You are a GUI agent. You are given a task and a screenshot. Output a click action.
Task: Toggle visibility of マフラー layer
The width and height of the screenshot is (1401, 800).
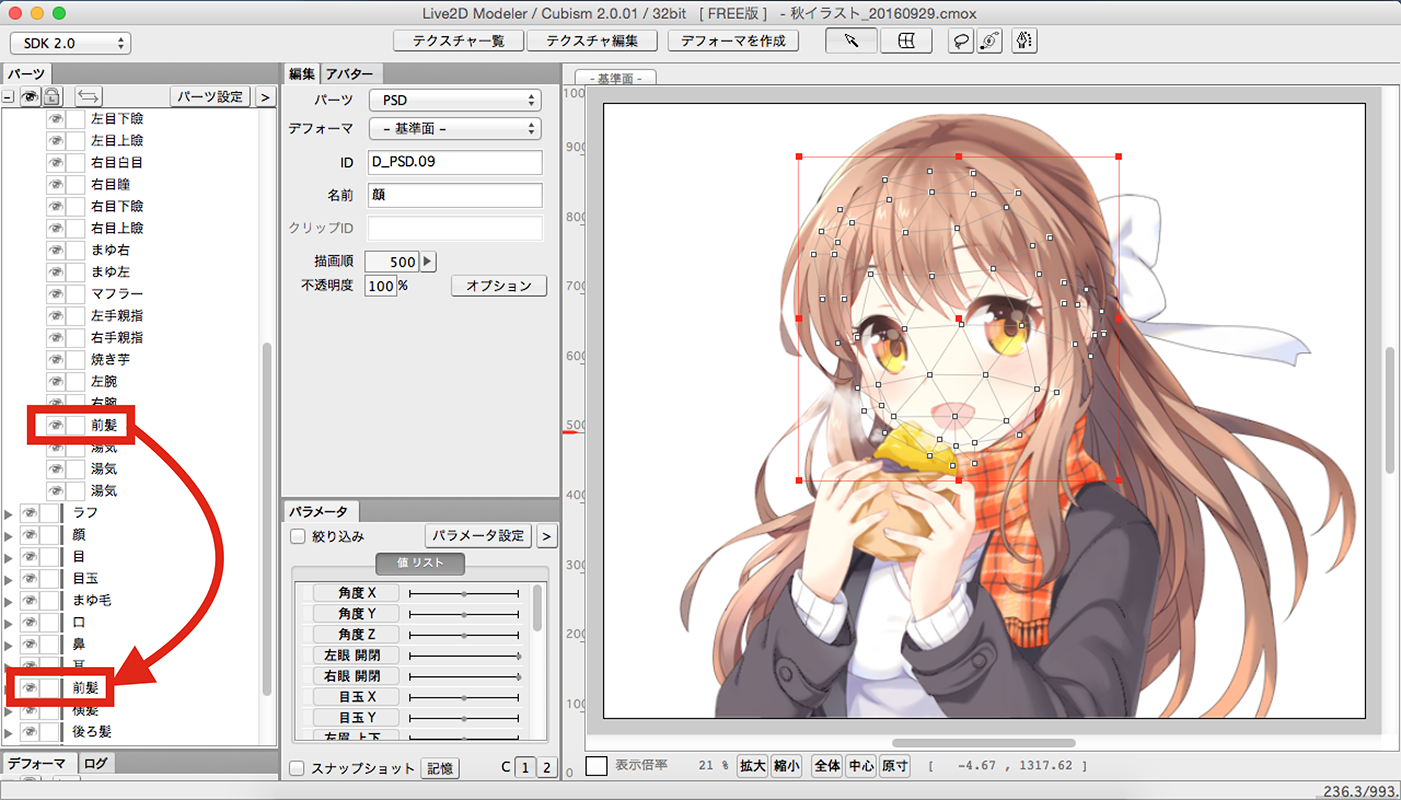(x=56, y=294)
